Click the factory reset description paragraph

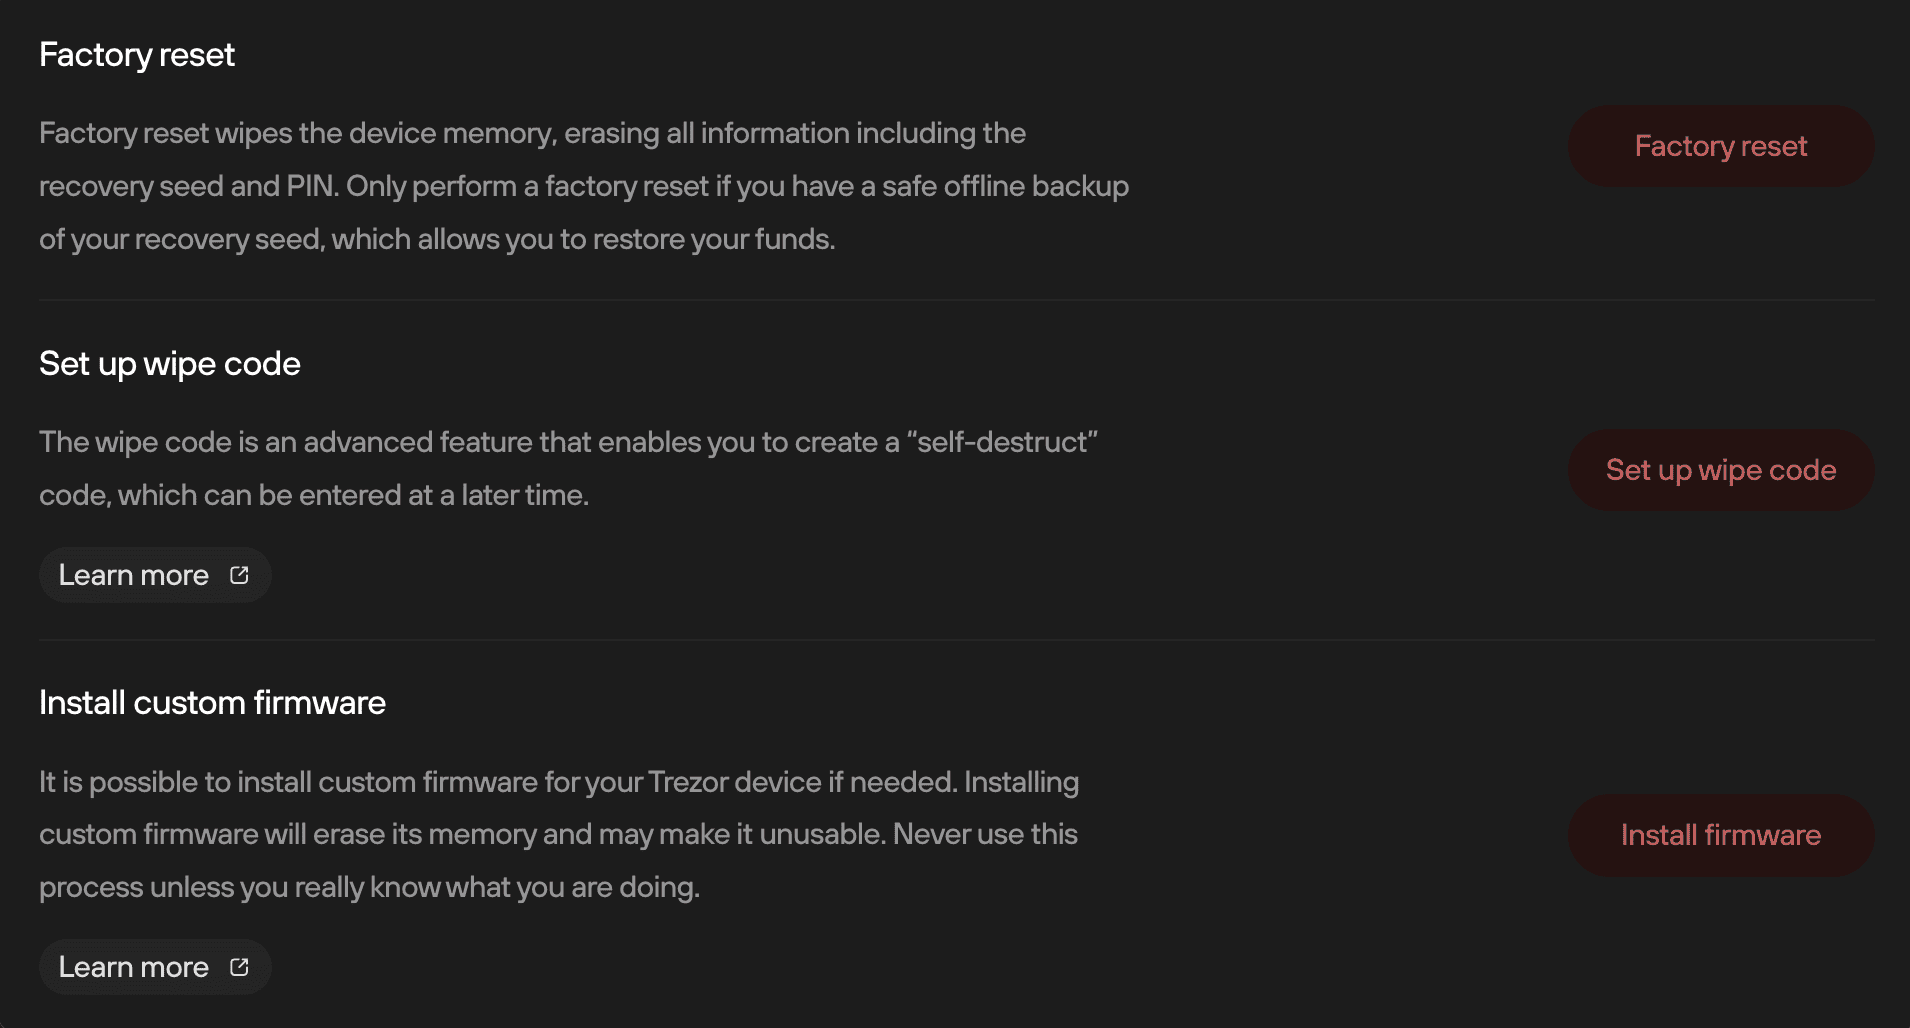click(x=584, y=186)
